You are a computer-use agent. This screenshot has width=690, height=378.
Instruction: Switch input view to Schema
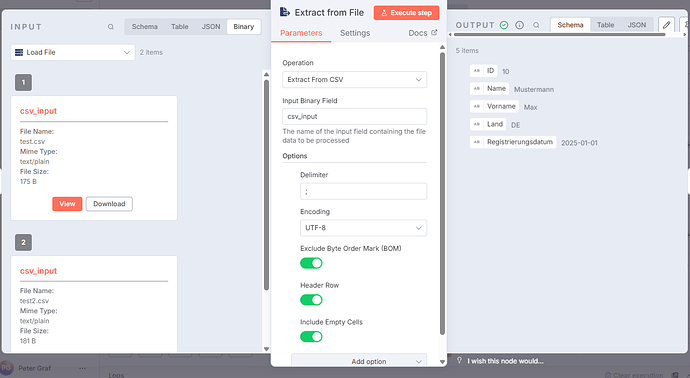[144, 27]
